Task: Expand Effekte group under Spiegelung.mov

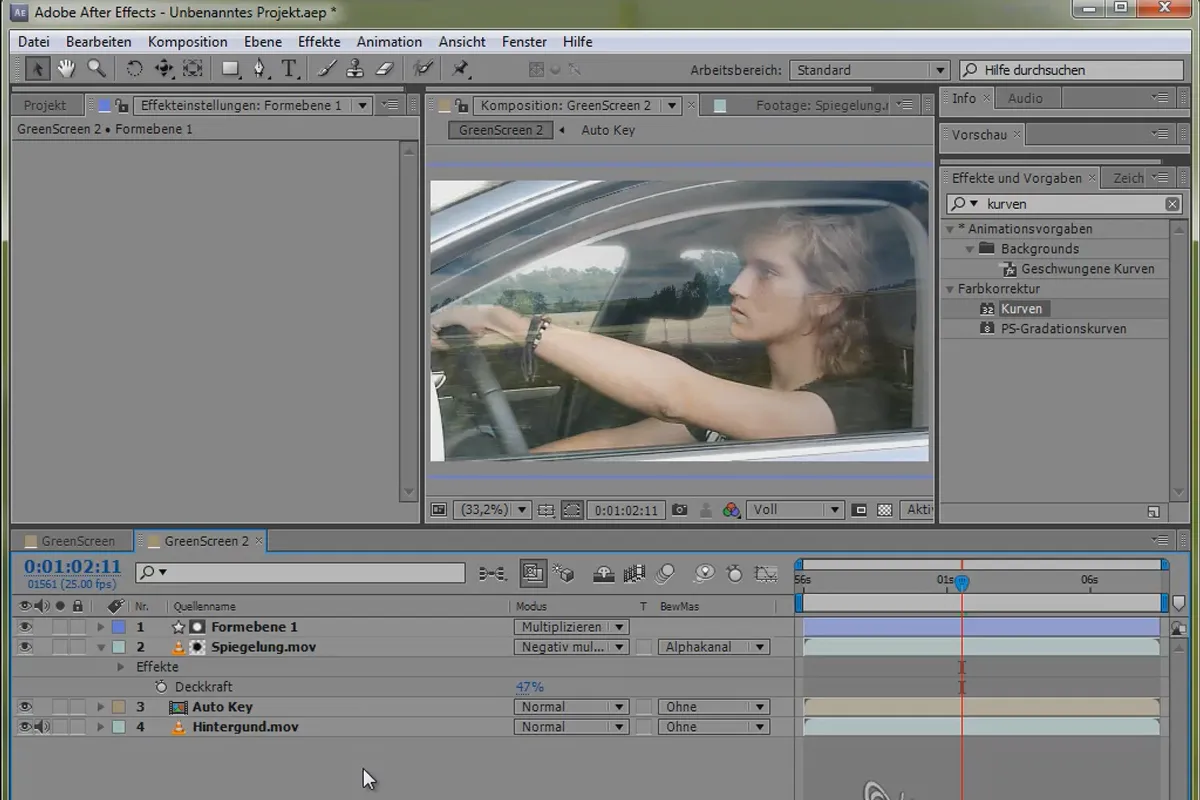Action: [121, 667]
